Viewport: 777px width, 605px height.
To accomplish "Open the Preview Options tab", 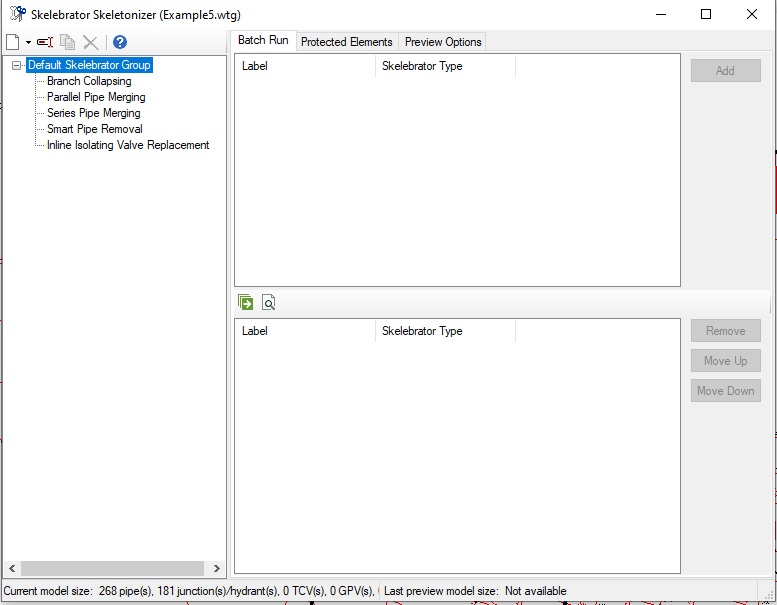I will tap(443, 42).
